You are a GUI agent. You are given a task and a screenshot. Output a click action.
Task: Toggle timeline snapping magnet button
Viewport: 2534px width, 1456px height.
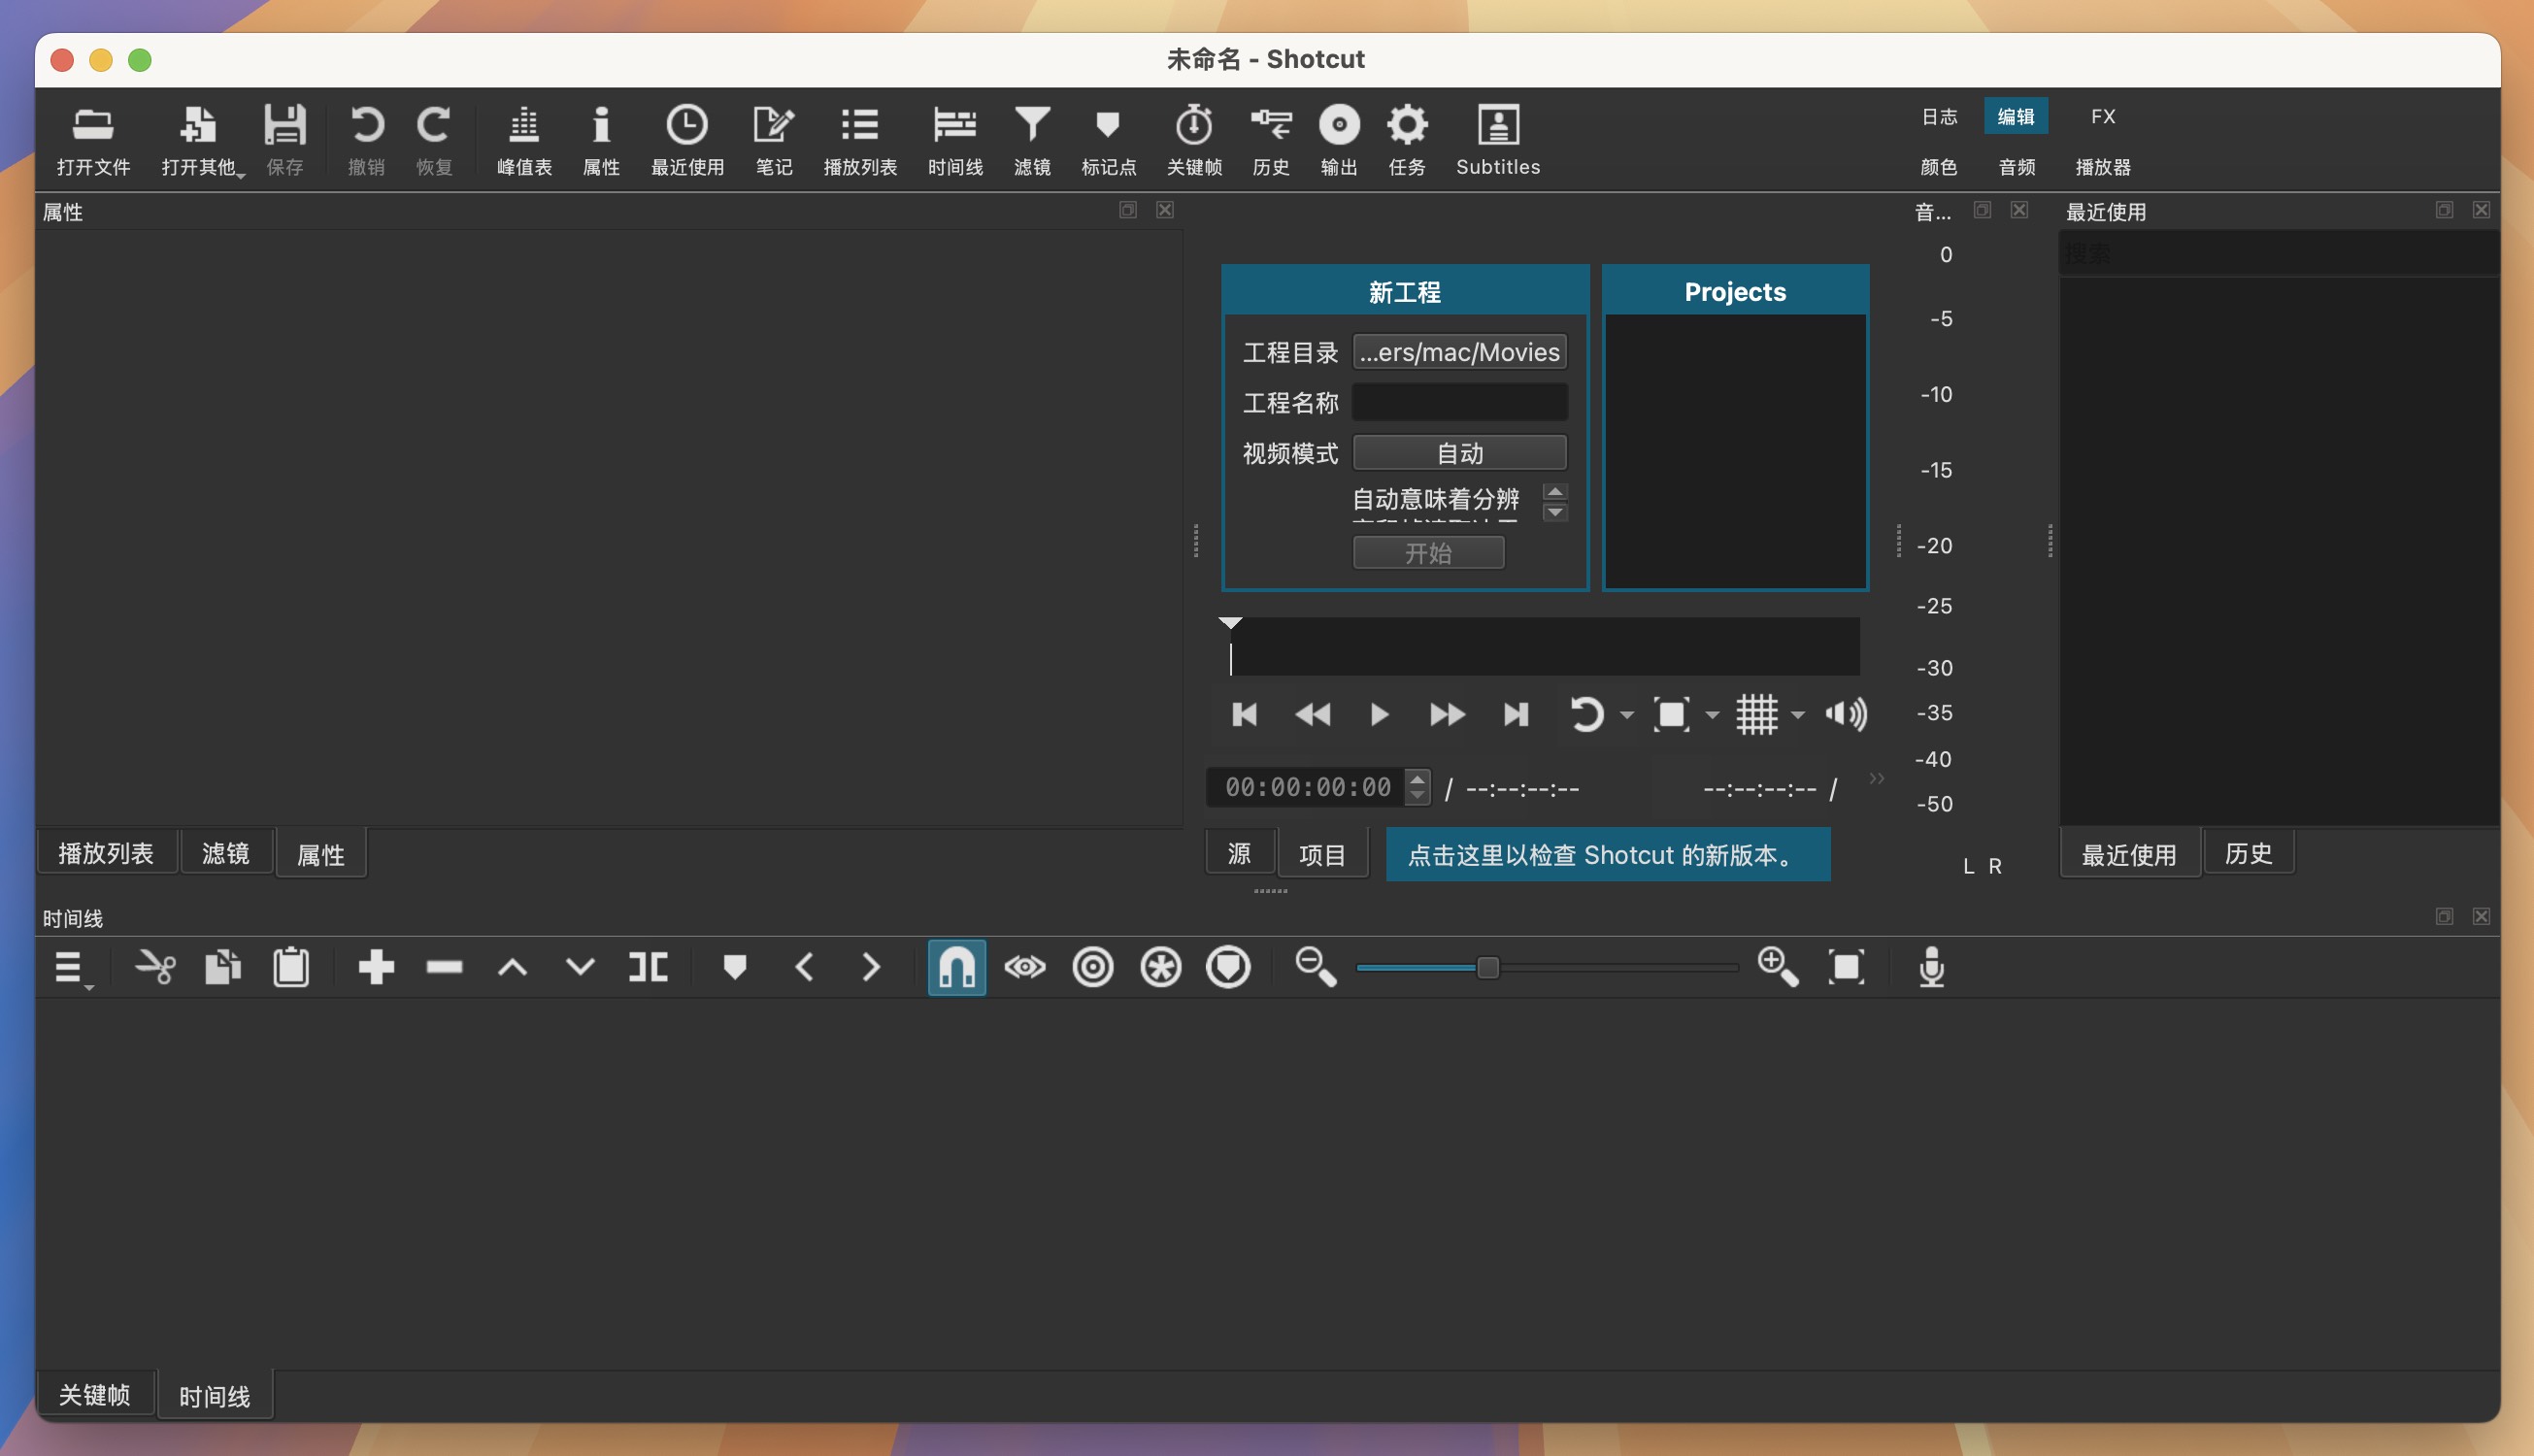[956, 967]
